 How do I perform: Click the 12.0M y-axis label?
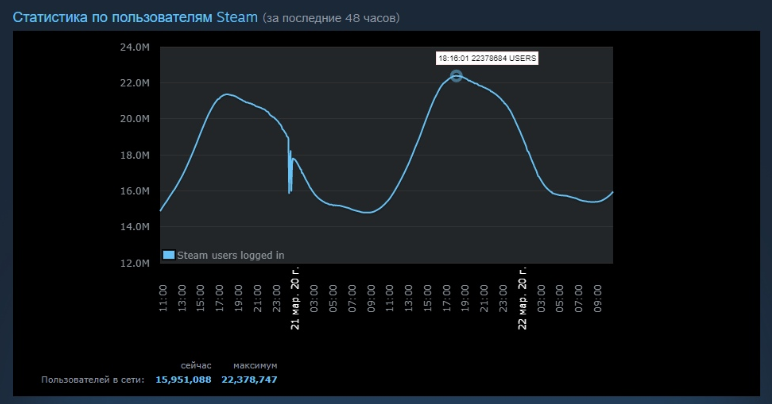pyautogui.click(x=134, y=263)
